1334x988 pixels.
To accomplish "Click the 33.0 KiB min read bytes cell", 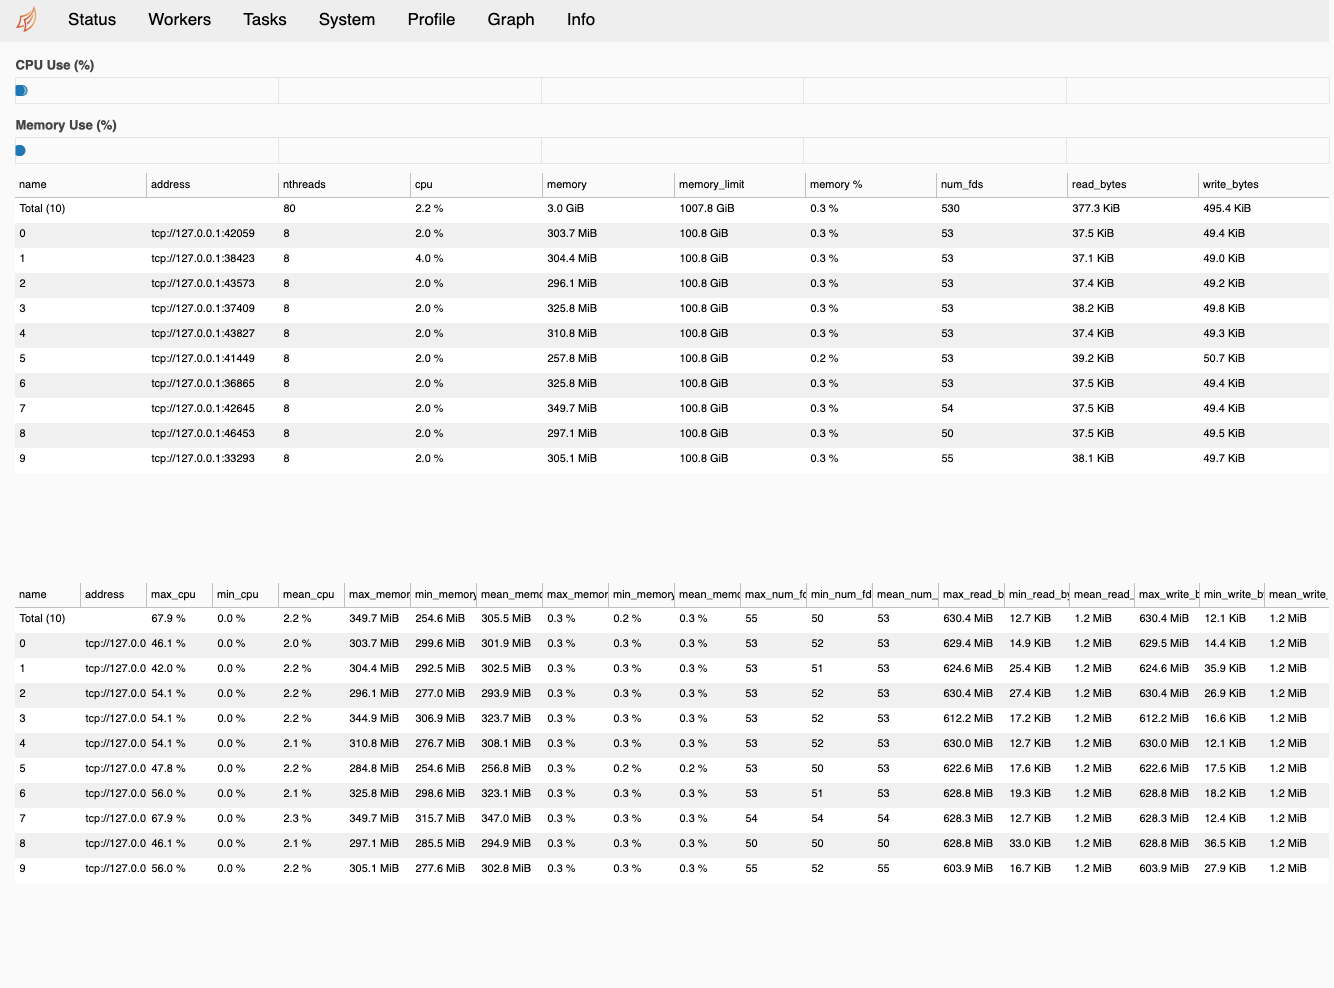I will pyautogui.click(x=1030, y=843).
